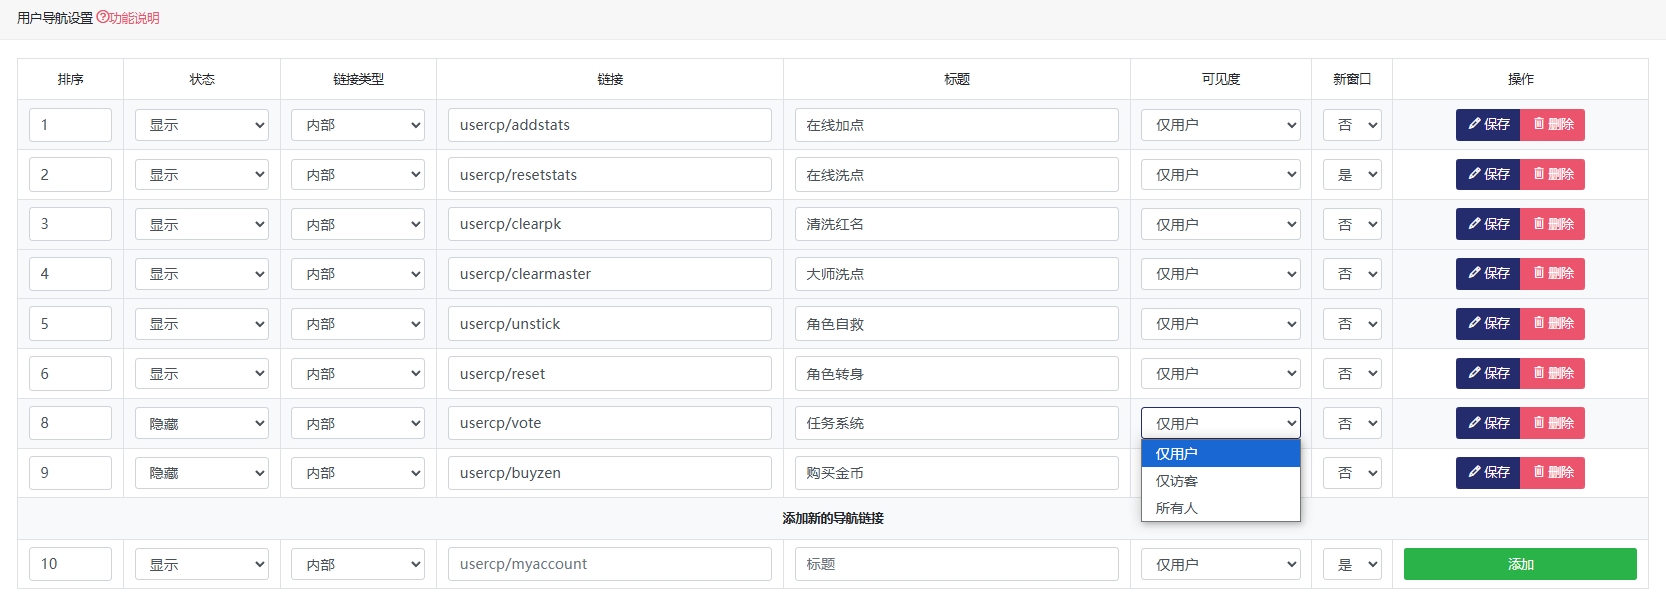The width and height of the screenshot is (1666, 601).
Task: Click the 标题 field for new link
Action: pyautogui.click(x=956, y=564)
